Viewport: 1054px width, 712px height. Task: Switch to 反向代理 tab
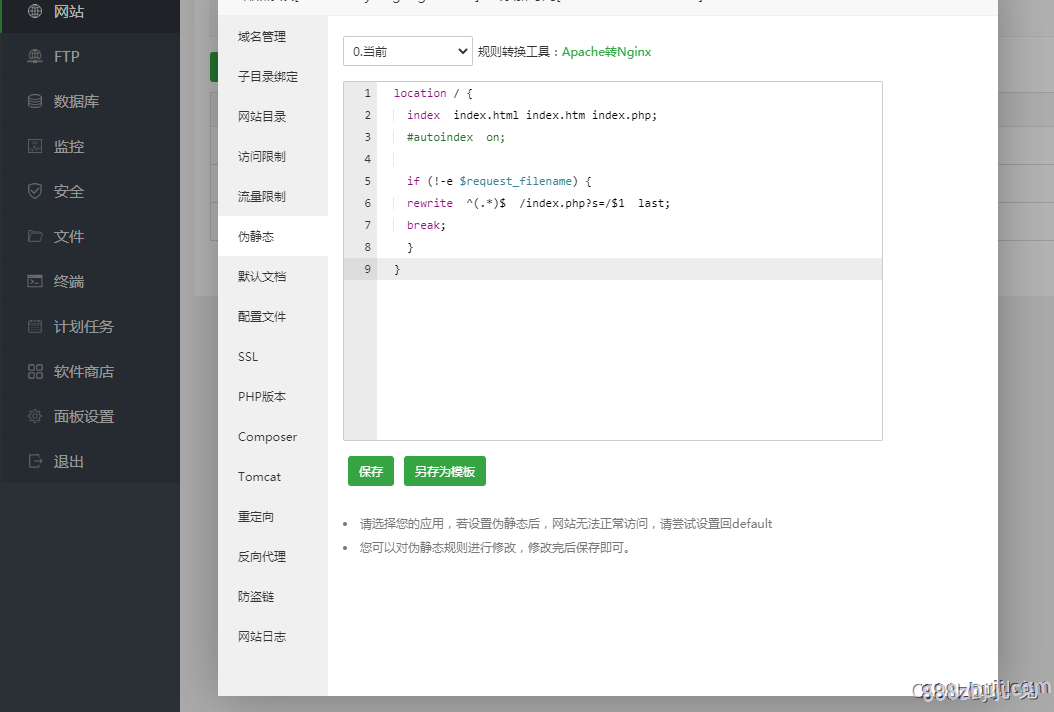pyautogui.click(x=273, y=557)
